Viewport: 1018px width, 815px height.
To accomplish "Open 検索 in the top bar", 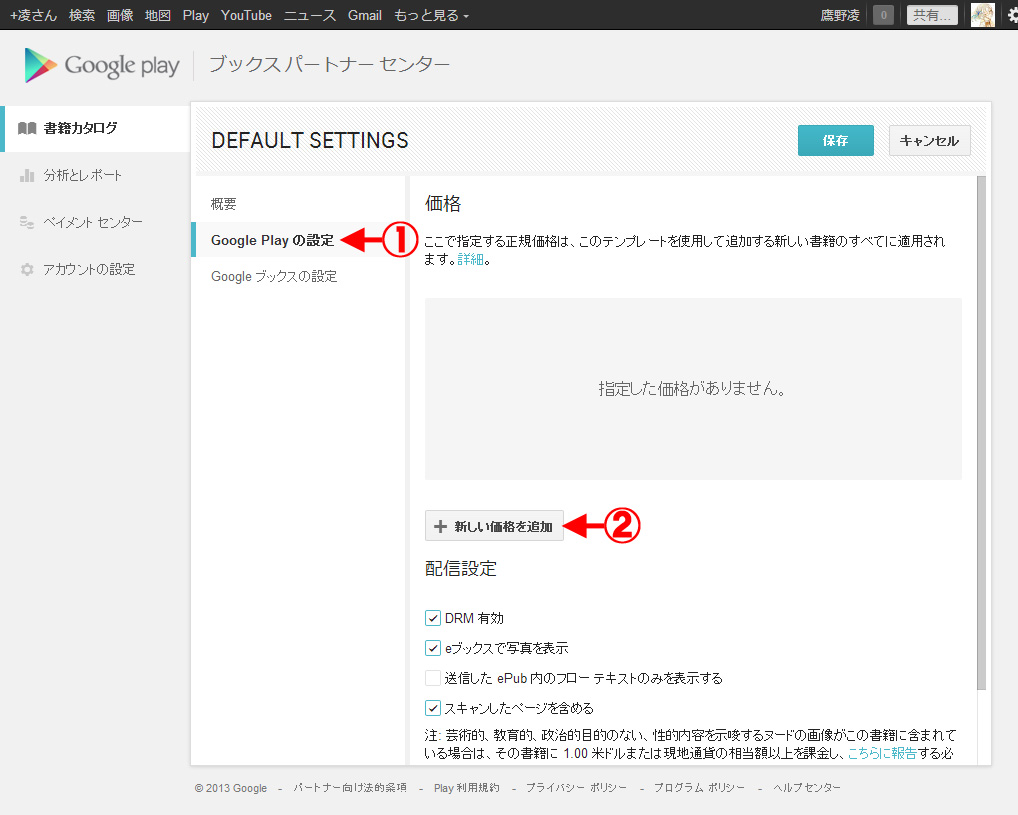I will tap(82, 15).
